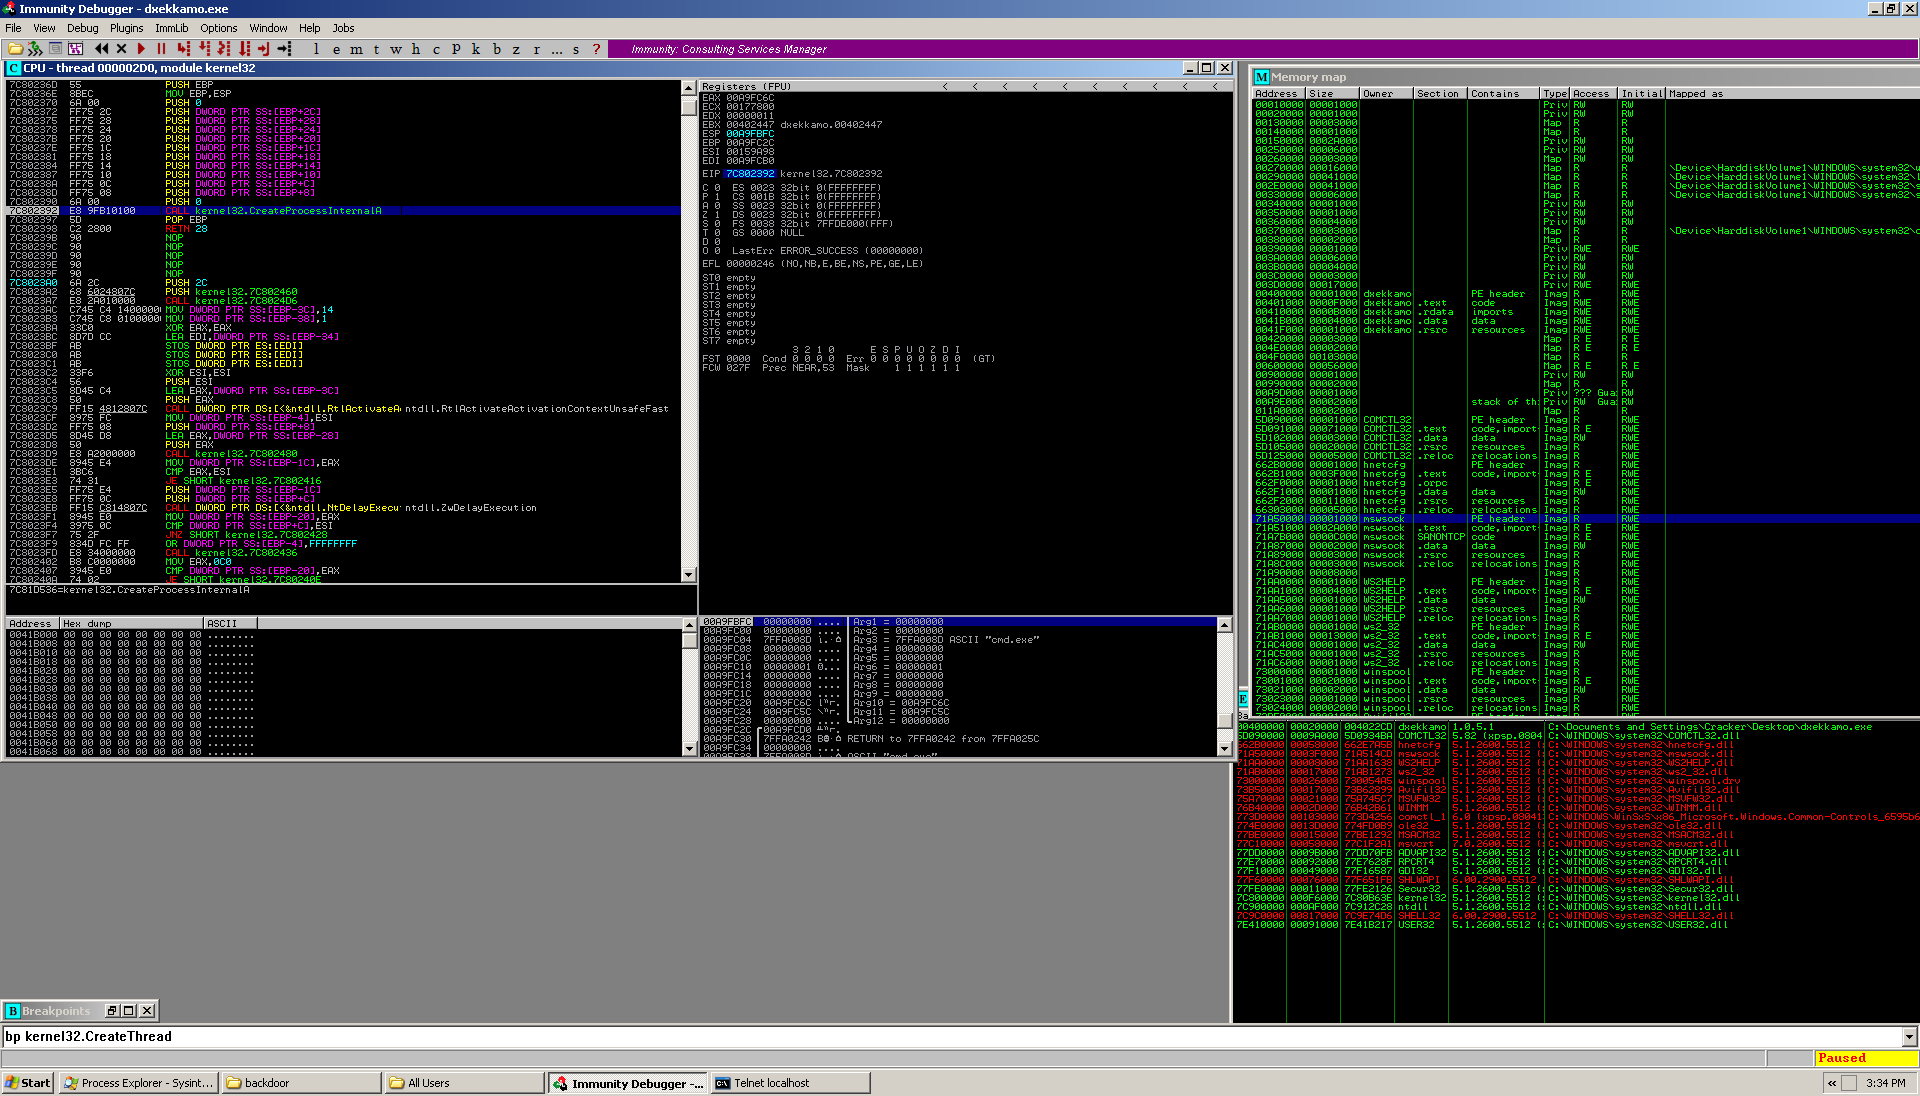Select the EIP register value 7C802392
Image resolution: width=1920 pixels, height=1096 pixels.
(750, 174)
